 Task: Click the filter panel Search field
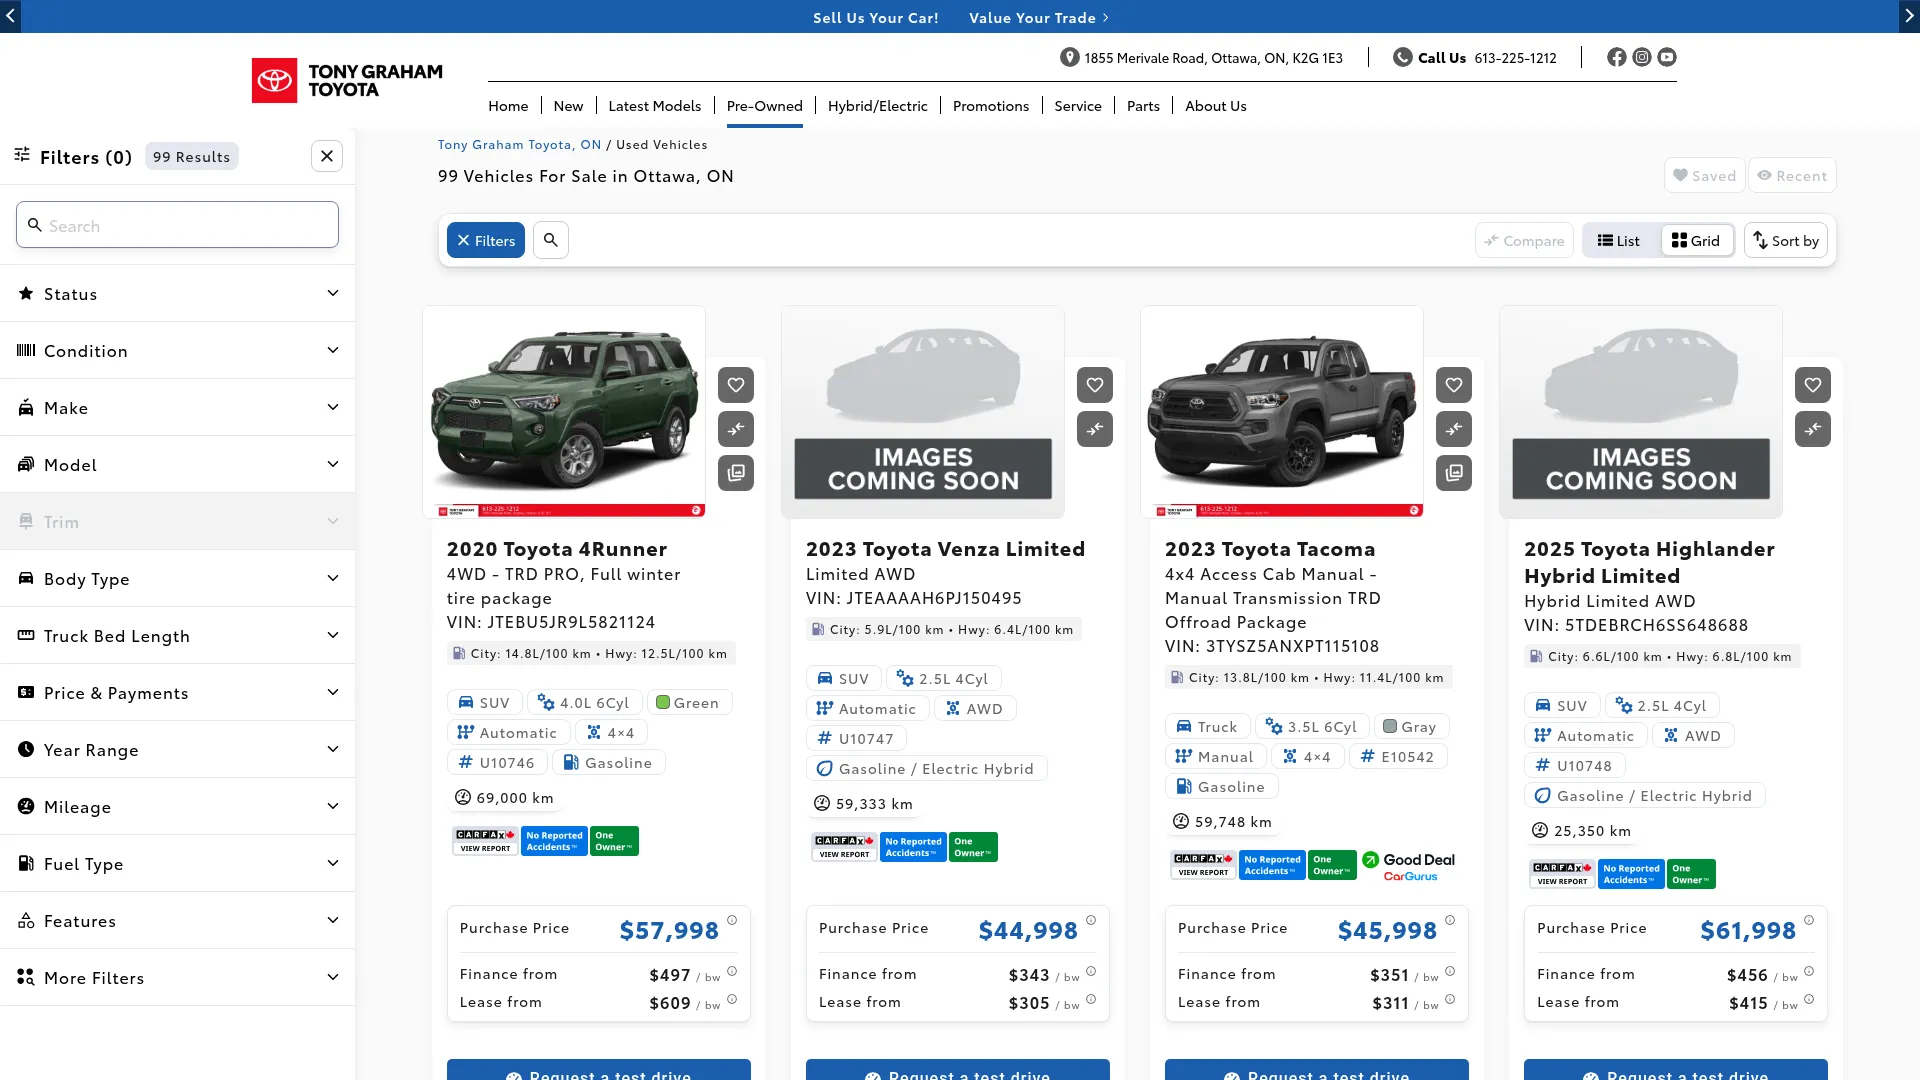point(177,225)
